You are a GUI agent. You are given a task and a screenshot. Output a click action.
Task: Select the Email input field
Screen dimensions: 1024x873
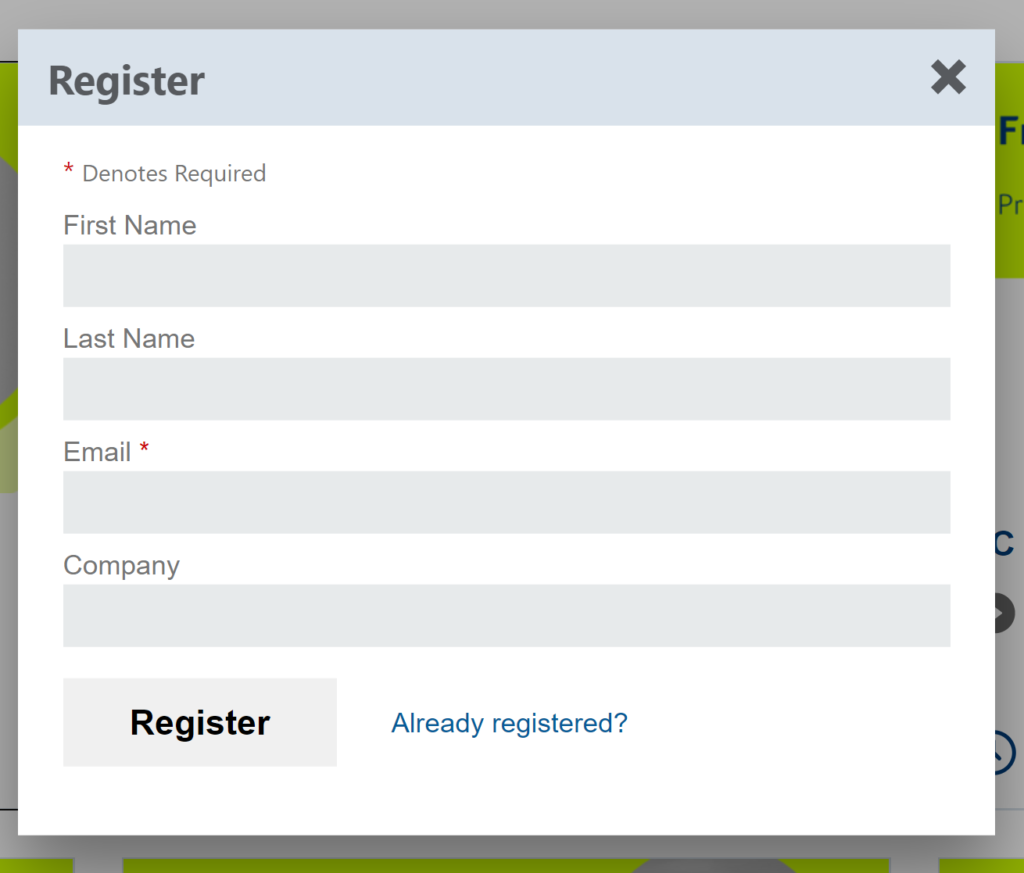point(506,501)
